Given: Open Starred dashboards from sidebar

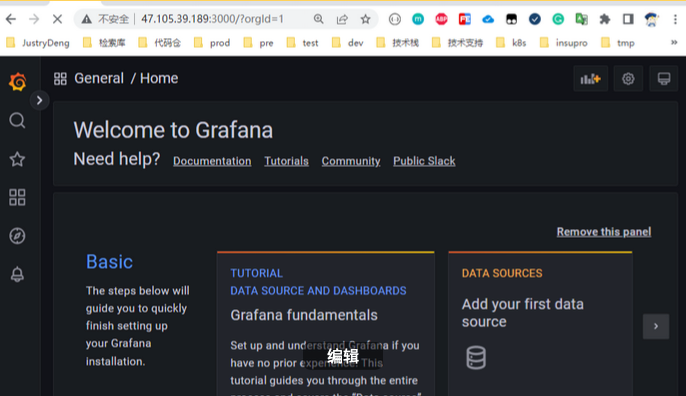Looking at the screenshot, I should pyautogui.click(x=17, y=159).
